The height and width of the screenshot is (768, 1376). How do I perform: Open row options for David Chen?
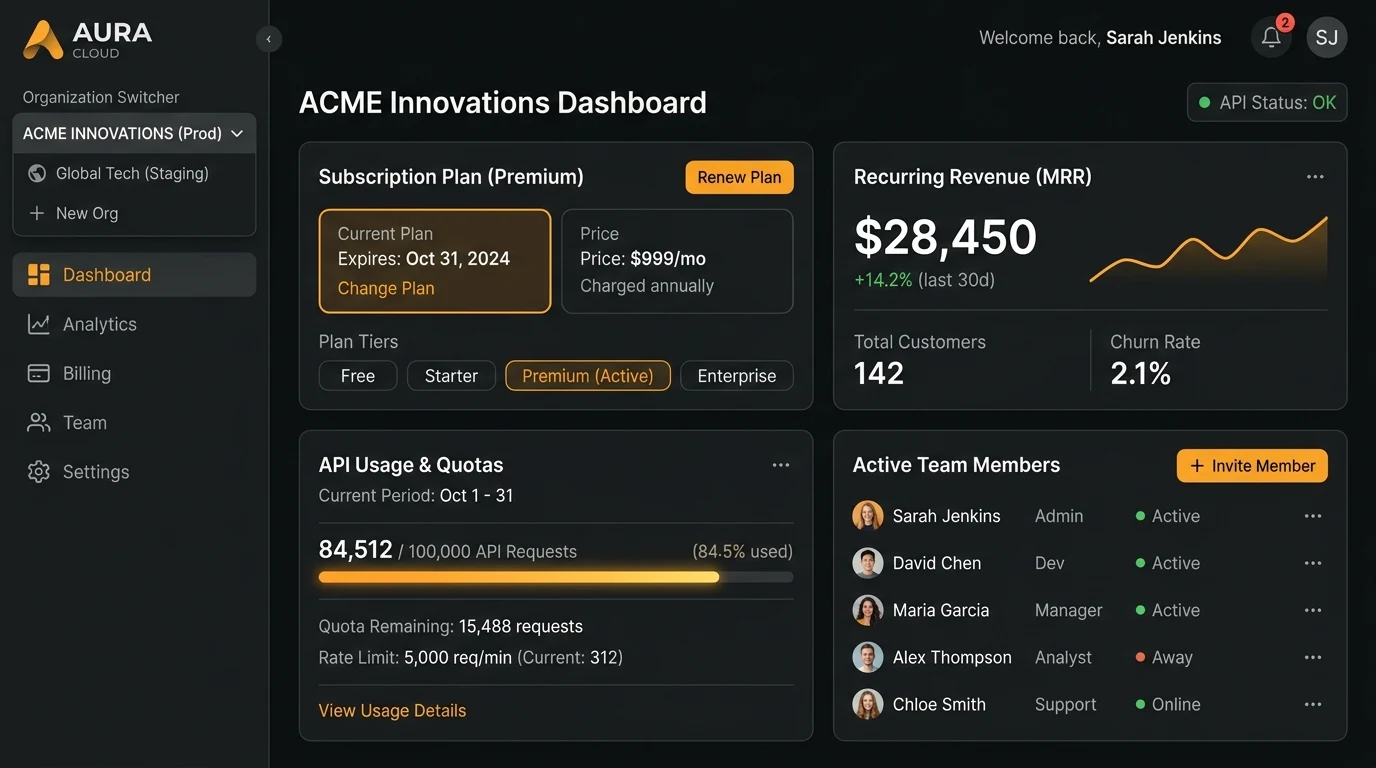click(x=1313, y=563)
